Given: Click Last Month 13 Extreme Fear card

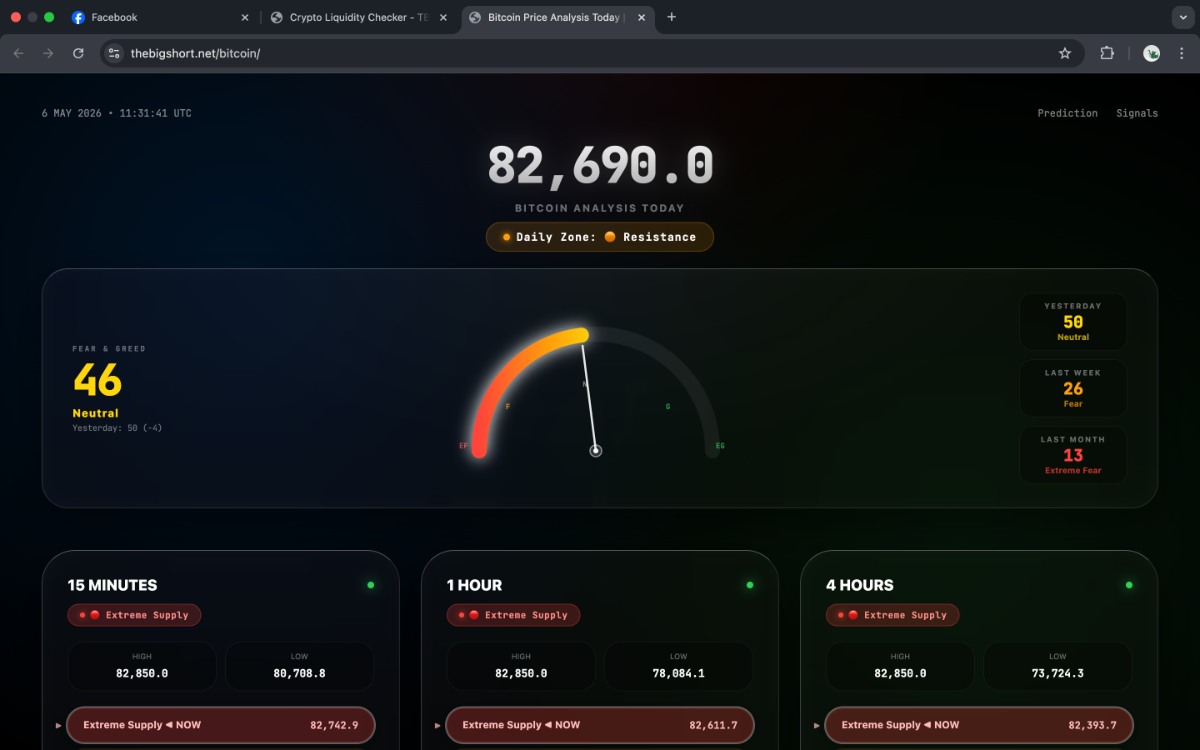Looking at the screenshot, I should pos(1073,455).
